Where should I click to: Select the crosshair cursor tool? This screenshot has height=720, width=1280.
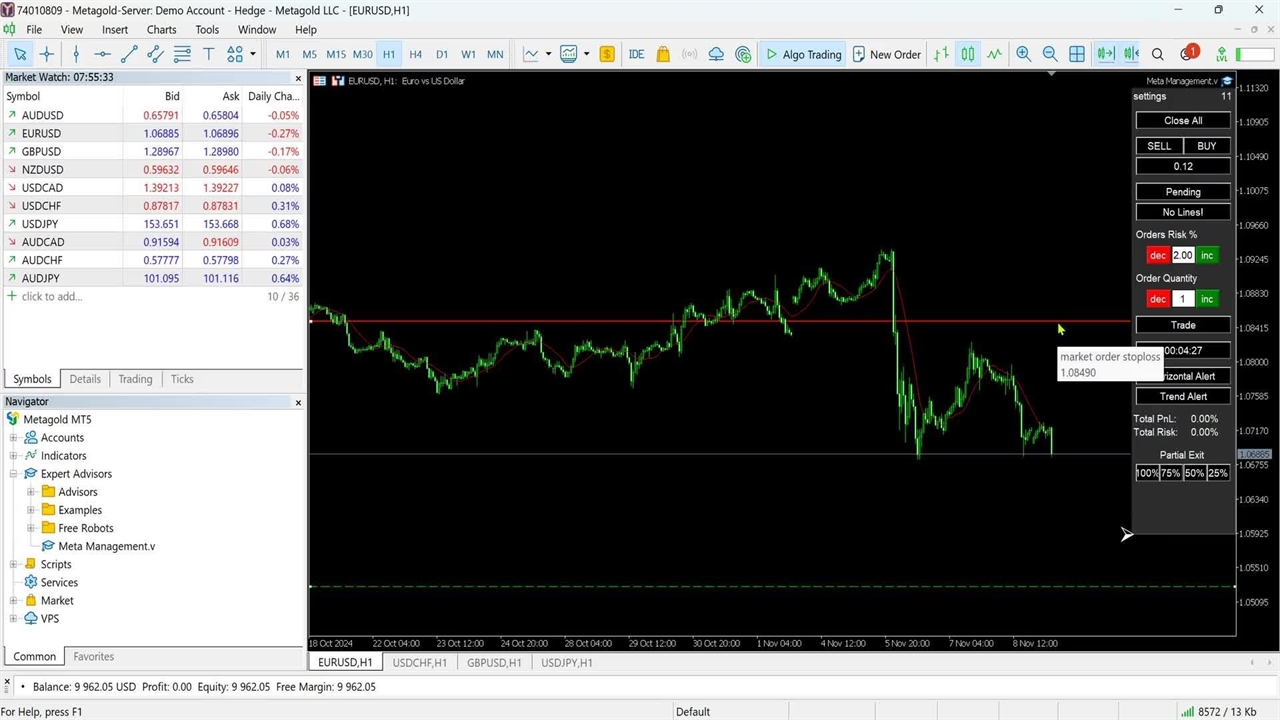(x=46, y=54)
